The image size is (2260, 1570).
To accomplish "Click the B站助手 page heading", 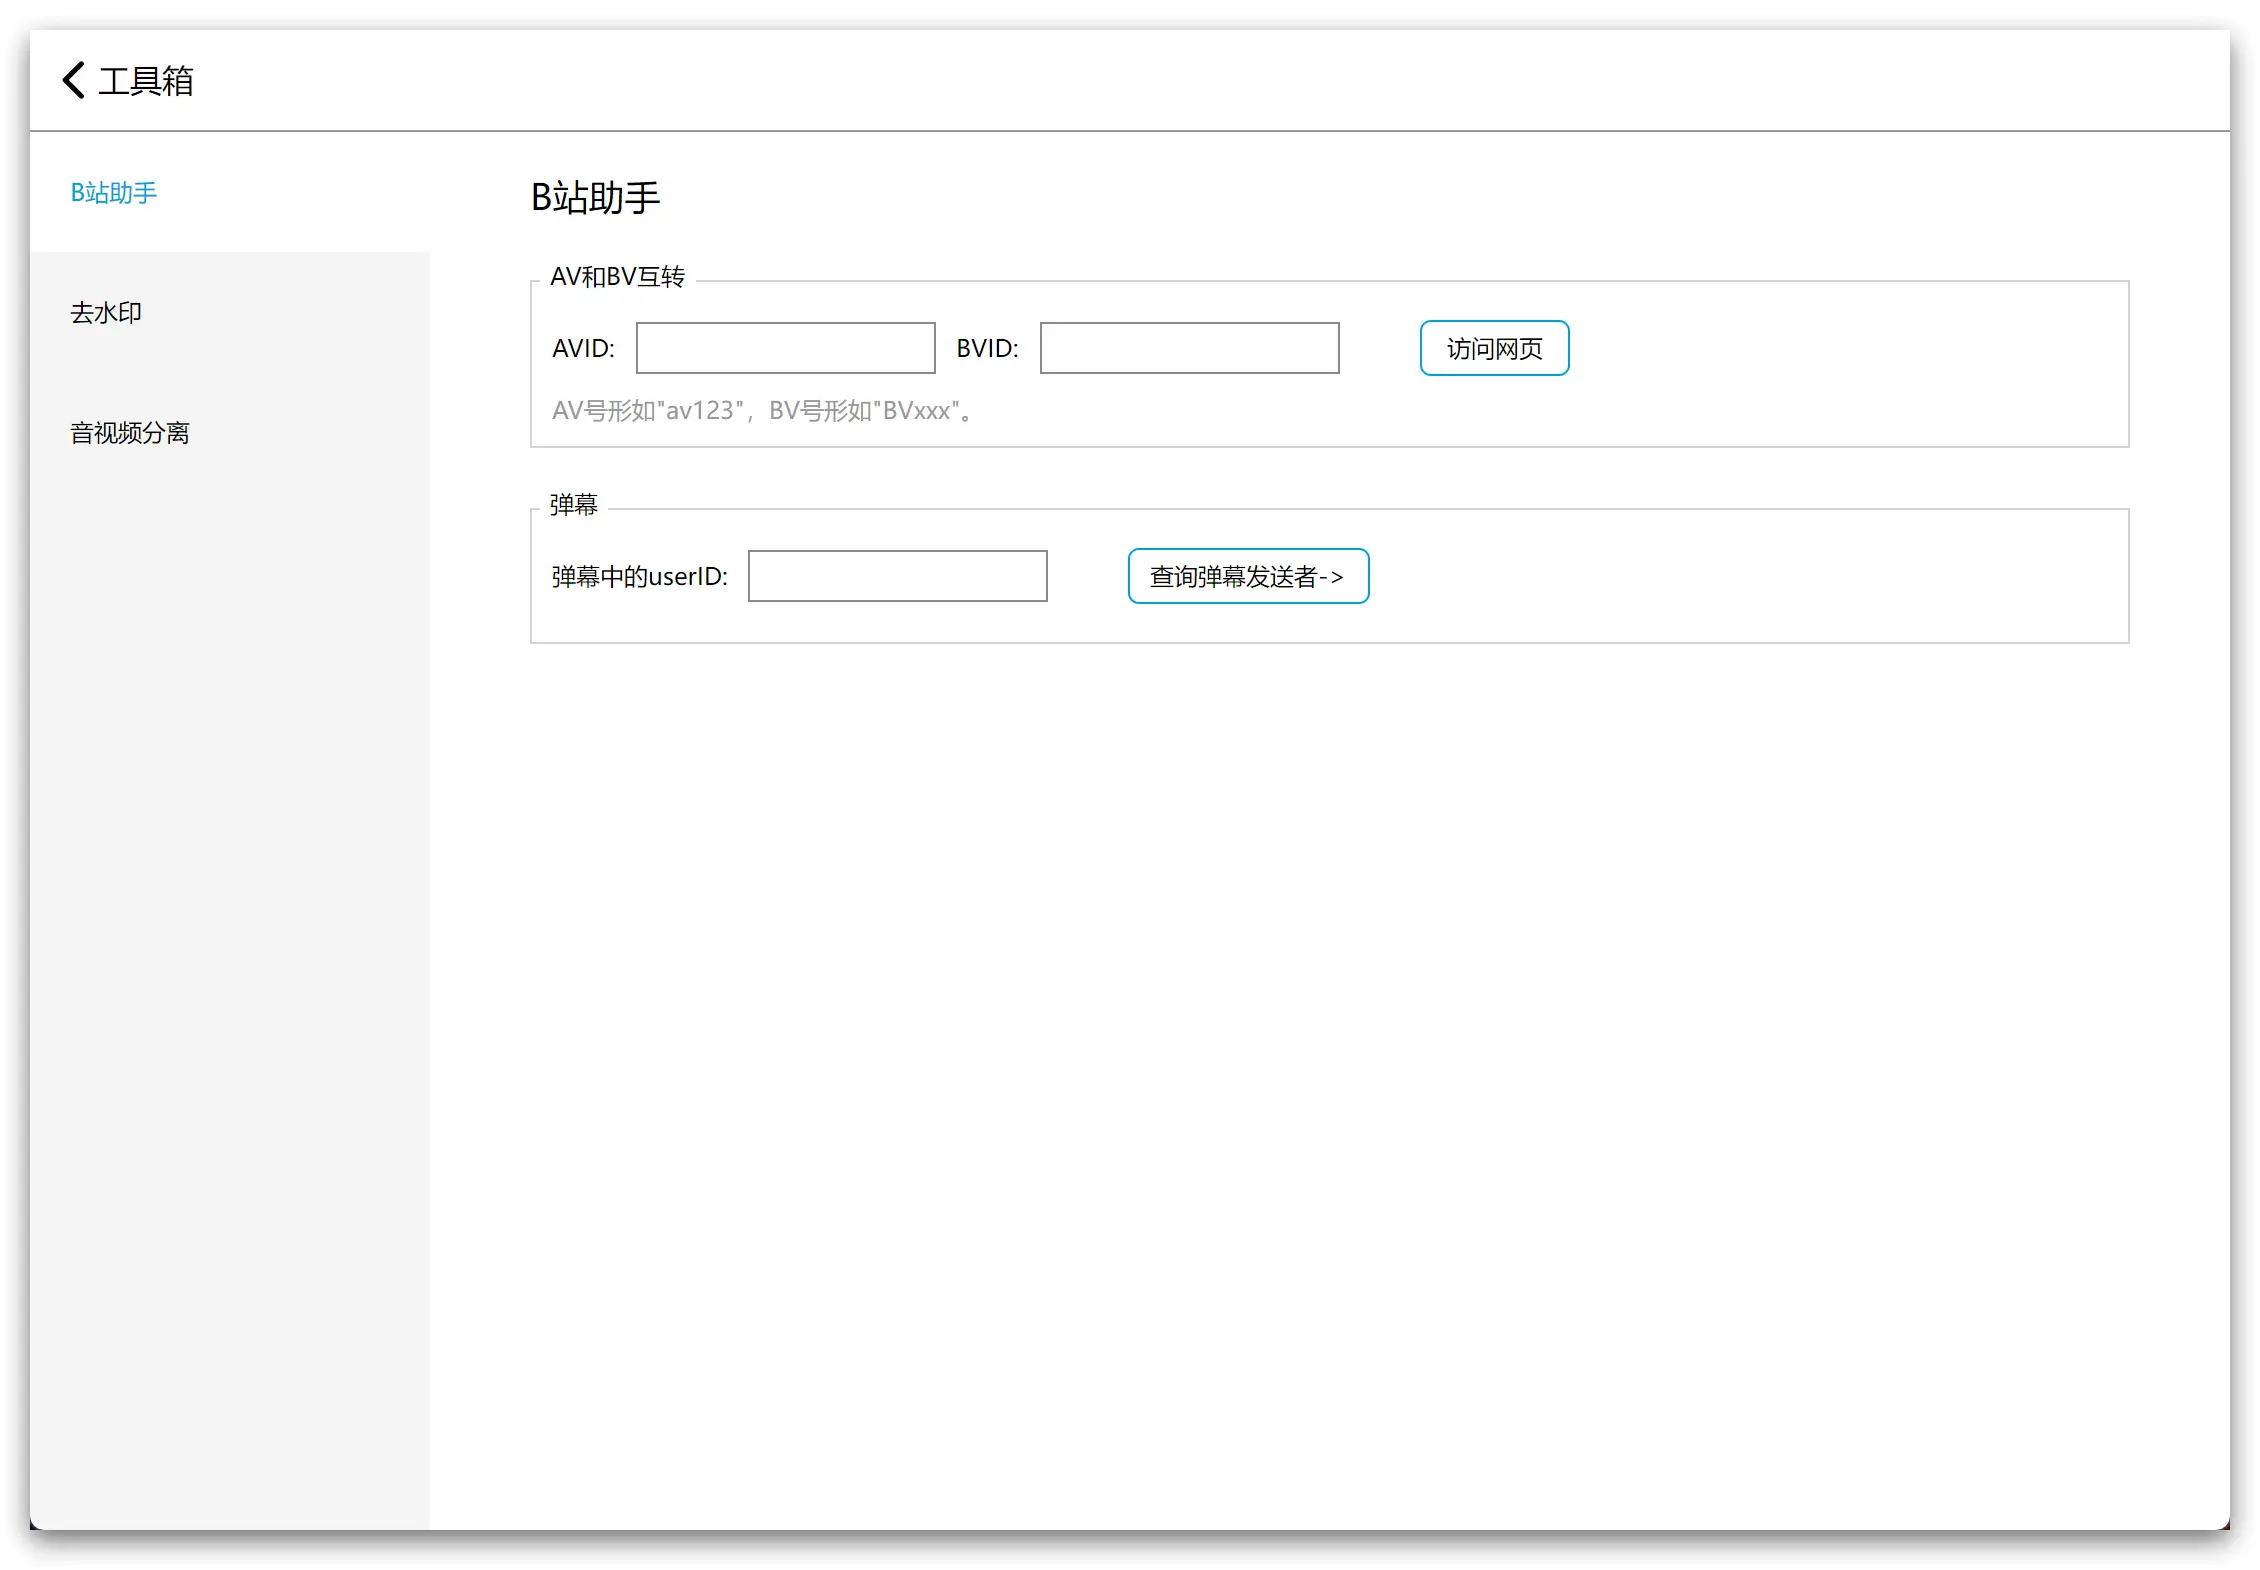I will click(x=595, y=197).
